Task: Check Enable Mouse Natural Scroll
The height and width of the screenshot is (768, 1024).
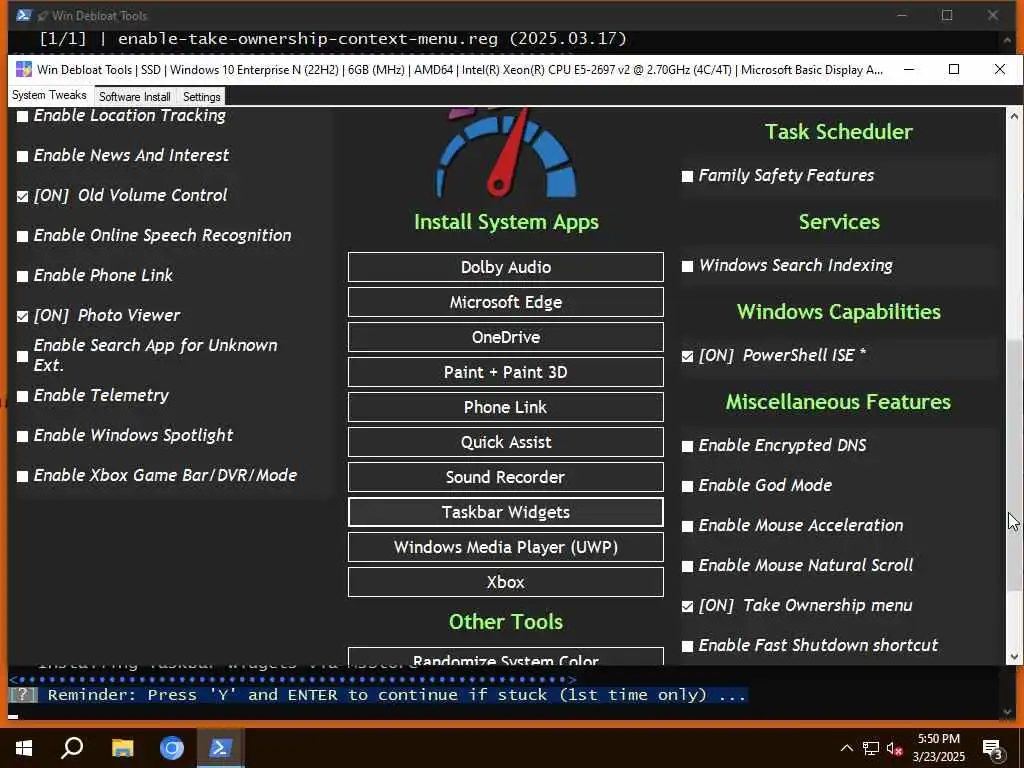Action: pyautogui.click(x=687, y=566)
